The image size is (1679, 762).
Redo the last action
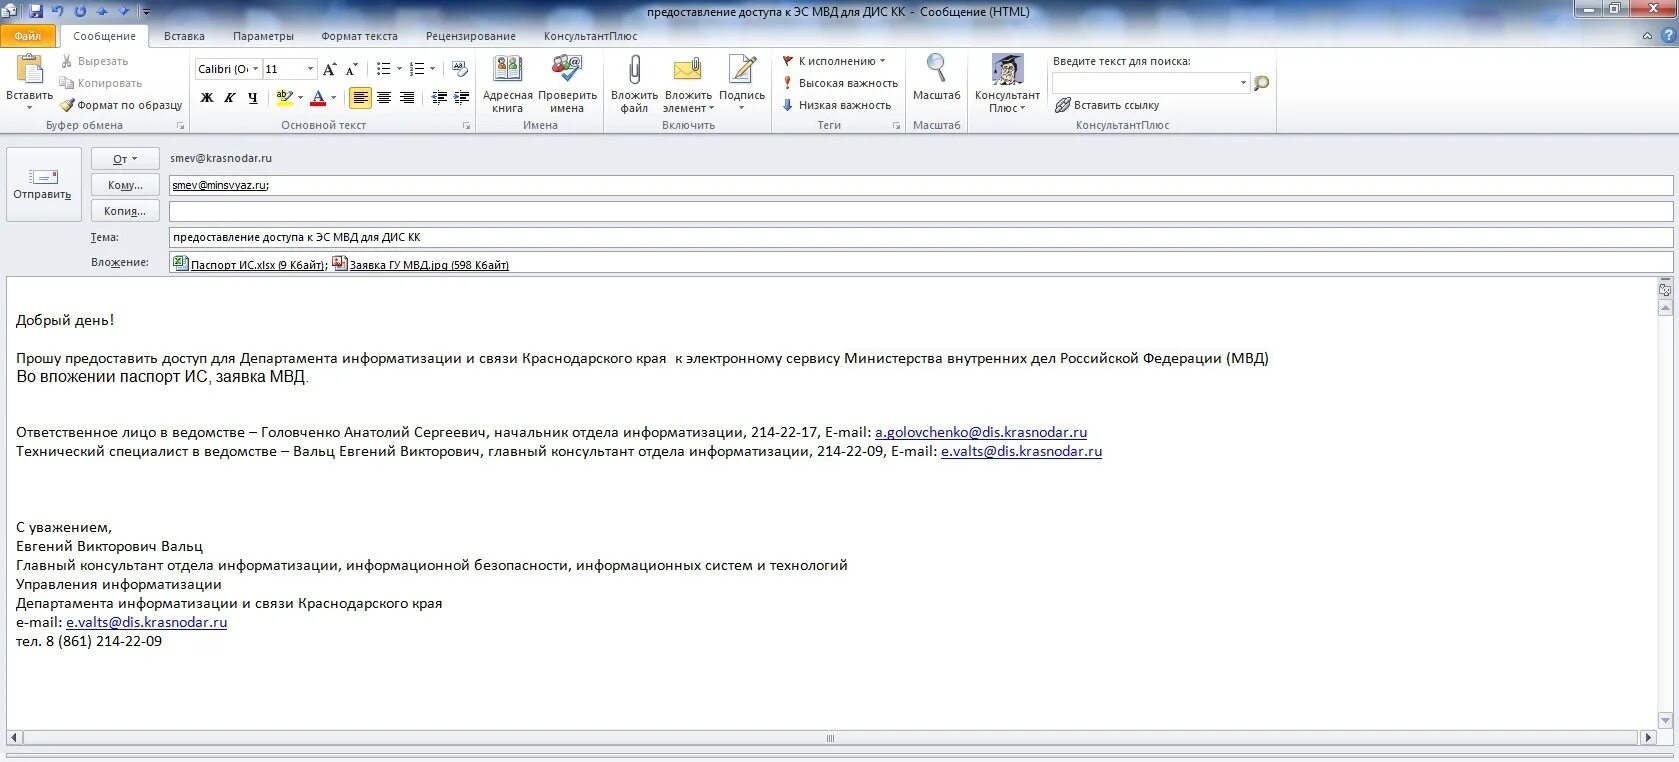point(80,11)
